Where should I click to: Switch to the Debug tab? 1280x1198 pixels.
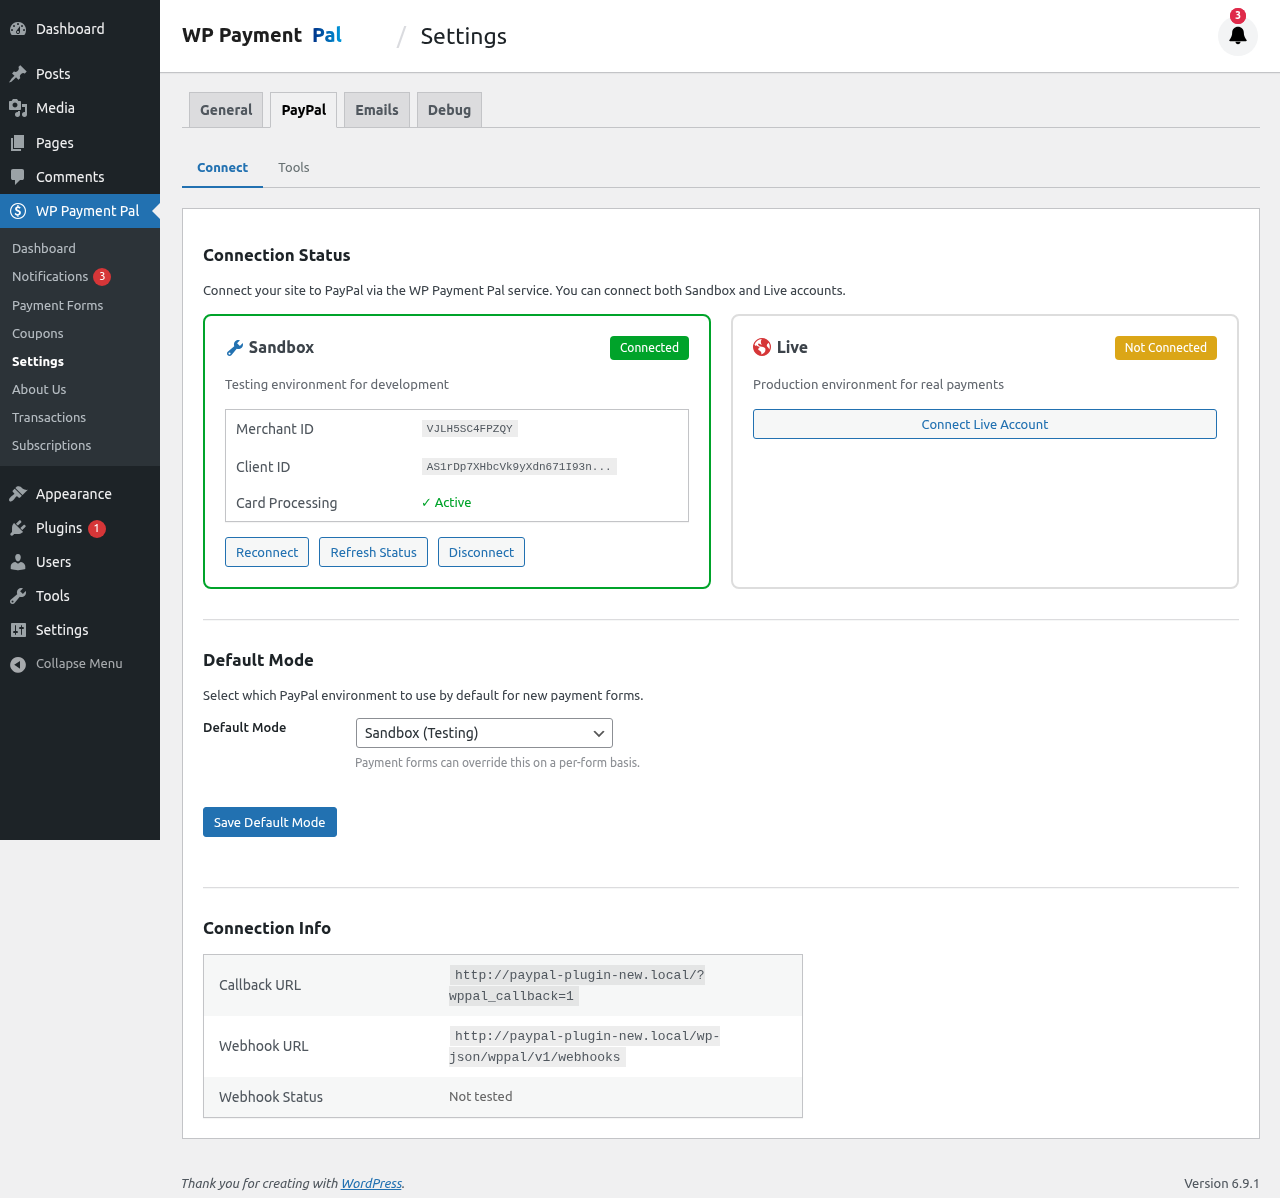click(x=448, y=110)
